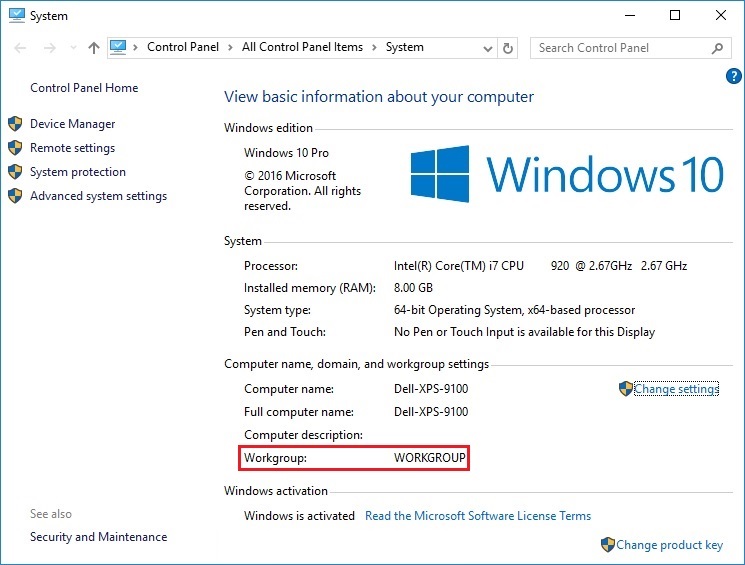This screenshot has height=565, width=745.
Task: Click shield icon beside System protection
Action: [15, 172]
